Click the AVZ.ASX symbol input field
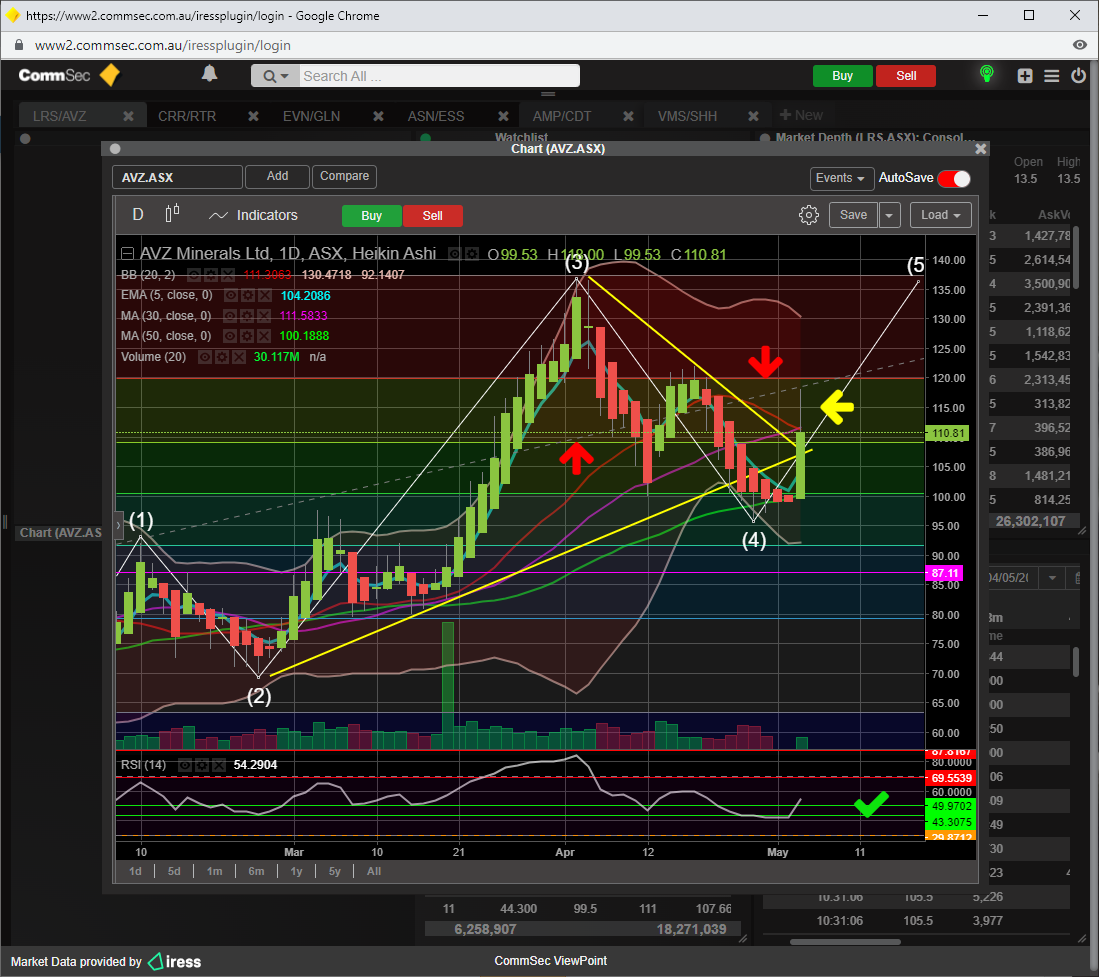 pyautogui.click(x=177, y=177)
